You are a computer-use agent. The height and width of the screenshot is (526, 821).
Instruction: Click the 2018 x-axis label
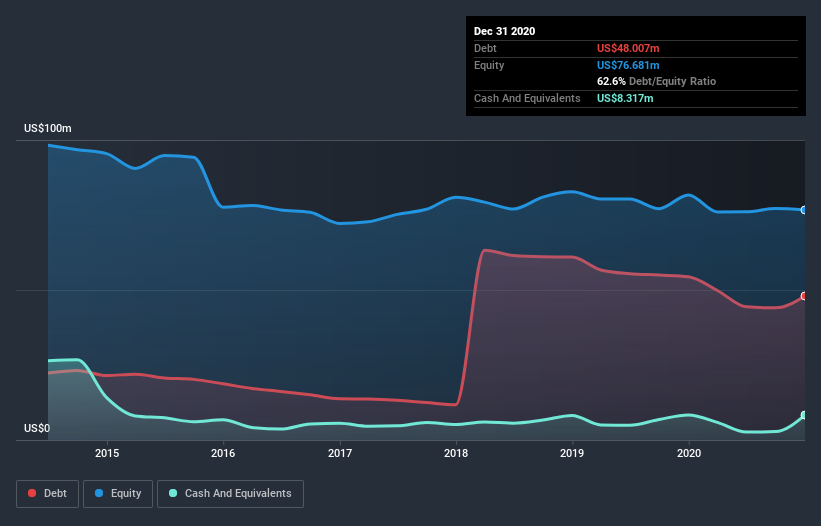[x=456, y=453]
